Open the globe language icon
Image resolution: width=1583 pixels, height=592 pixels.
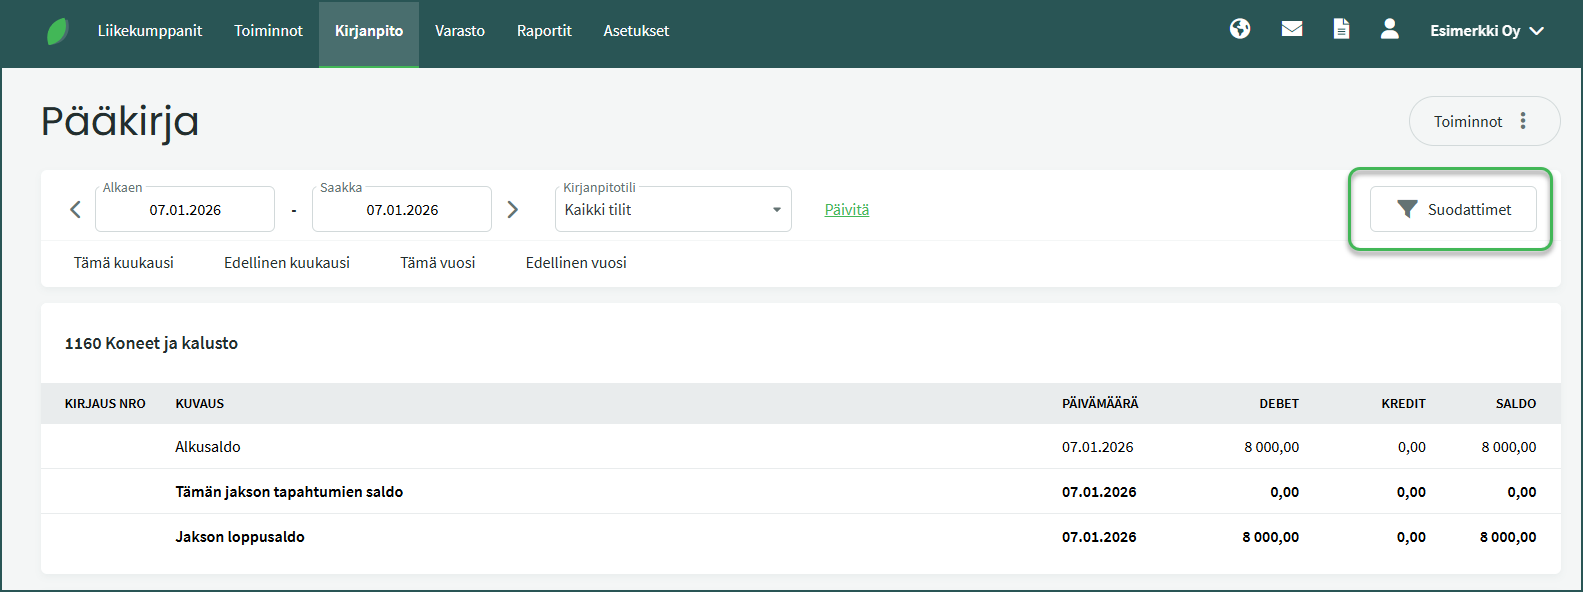coord(1240,29)
